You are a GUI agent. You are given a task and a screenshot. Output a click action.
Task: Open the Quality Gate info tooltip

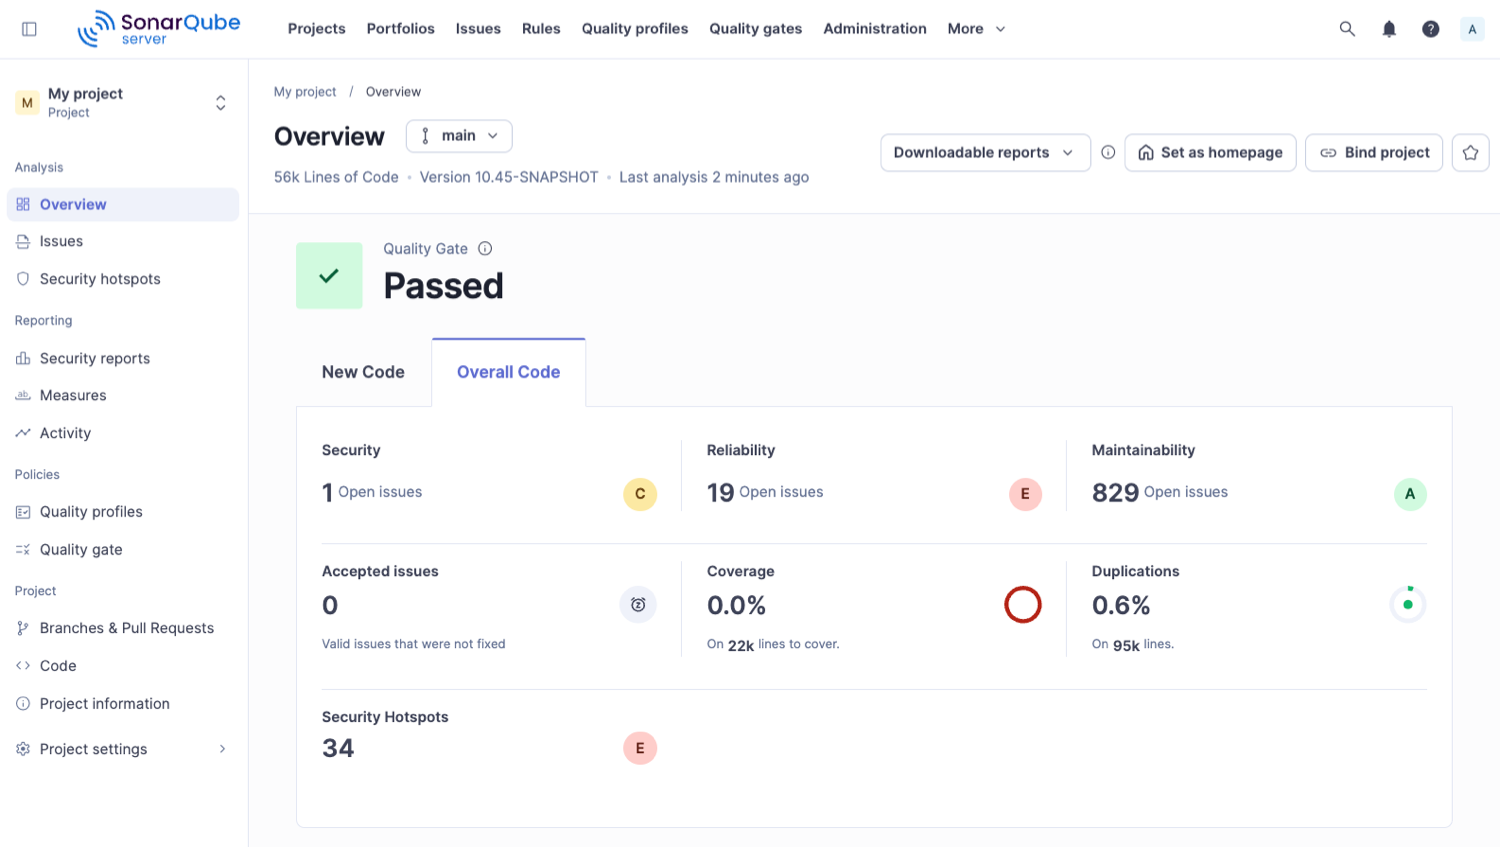[x=485, y=248]
